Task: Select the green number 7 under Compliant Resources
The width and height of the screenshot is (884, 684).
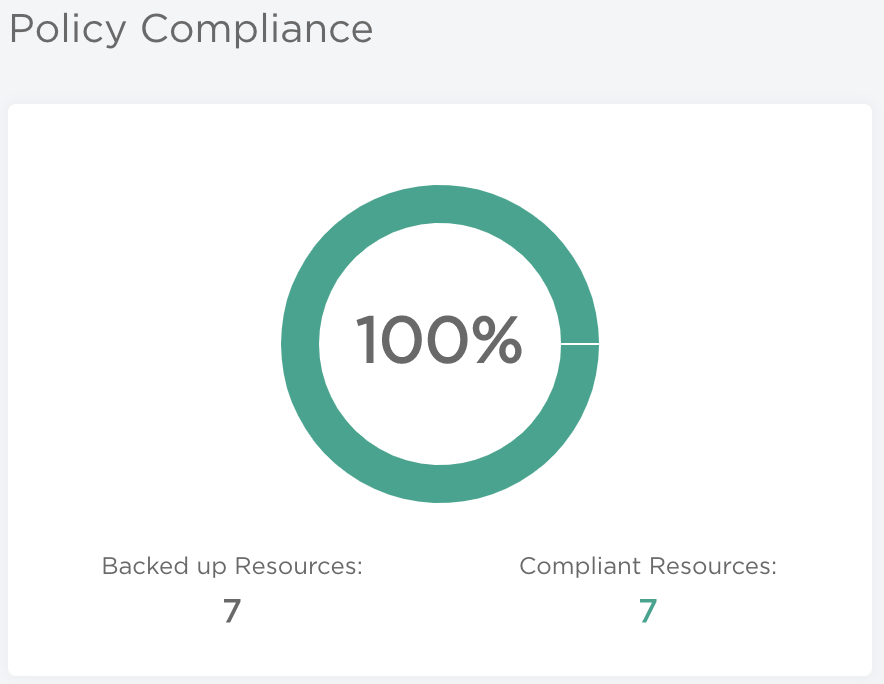Action: pos(646,611)
